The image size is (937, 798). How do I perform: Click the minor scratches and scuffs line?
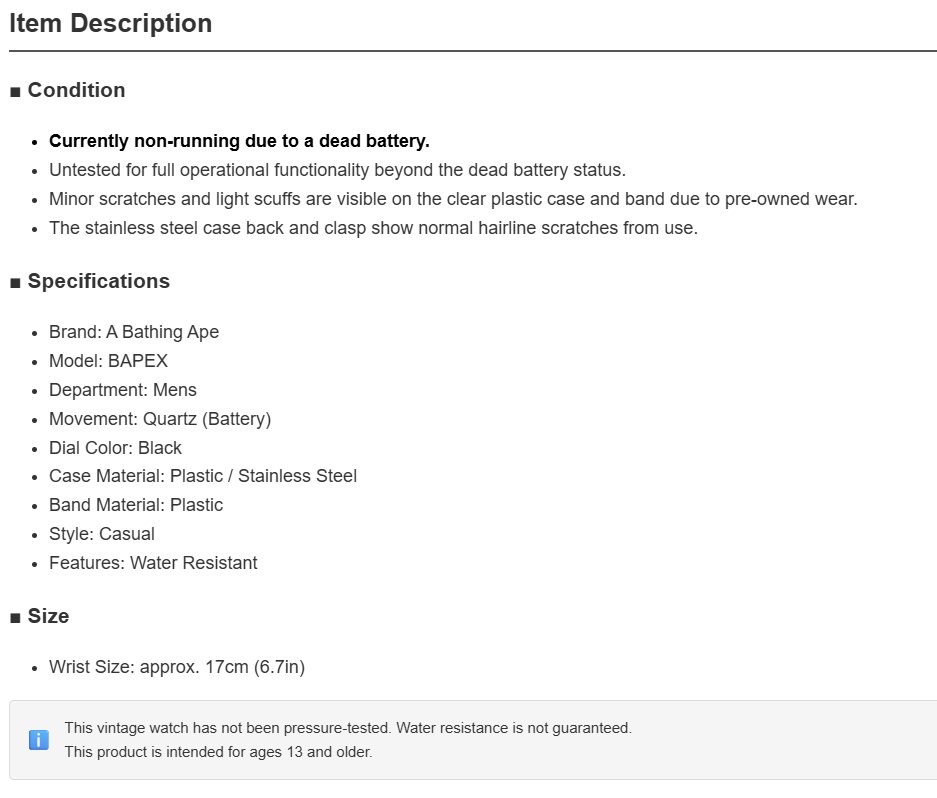(x=453, y=199)
